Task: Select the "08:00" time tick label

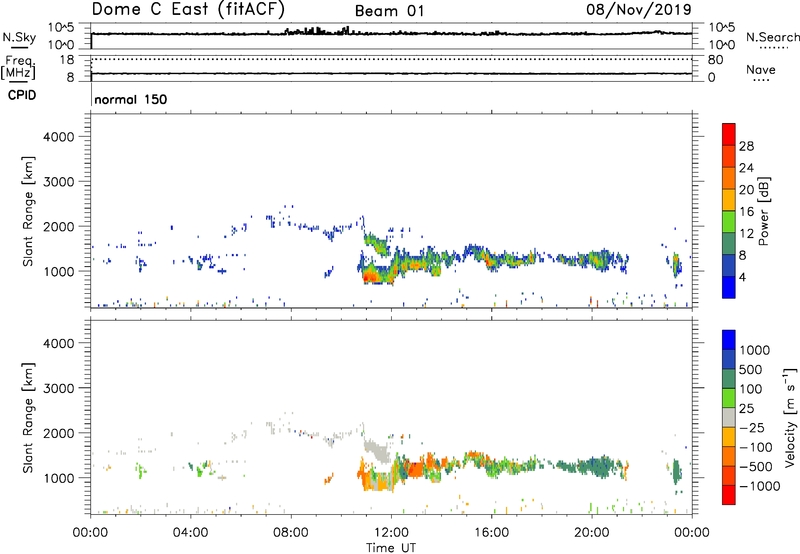Action: (291, 533)
